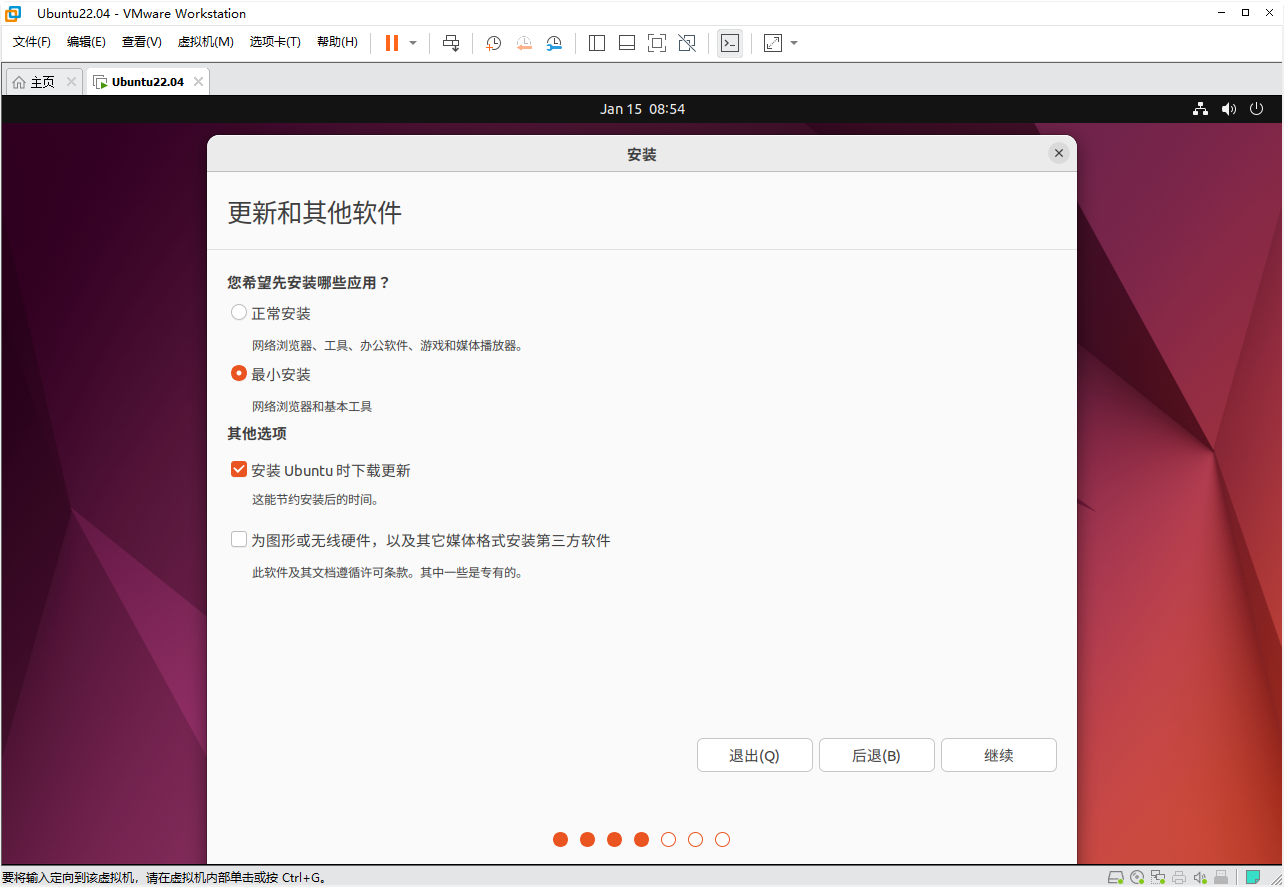Image resolution: width=1286 pixels, height=888 pixels.
Task: Click the CD/DVD drive status bar icon
Action: click(1137, 878)
